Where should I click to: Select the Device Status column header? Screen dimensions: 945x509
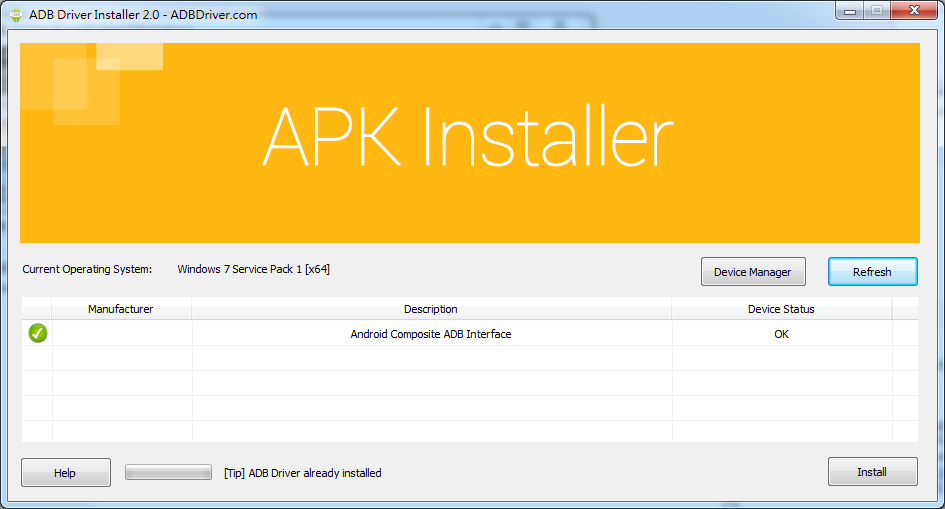click(x=781, y=308)
